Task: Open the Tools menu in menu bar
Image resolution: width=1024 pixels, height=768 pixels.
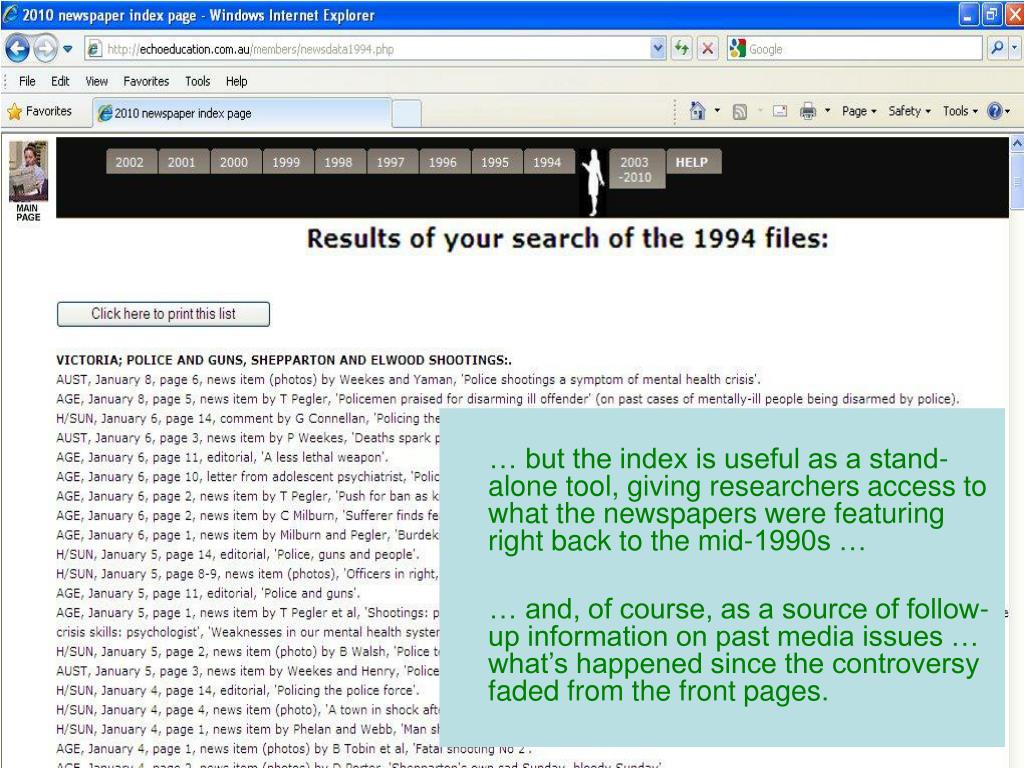Action: pyautogui.click(x=197, y=82)
